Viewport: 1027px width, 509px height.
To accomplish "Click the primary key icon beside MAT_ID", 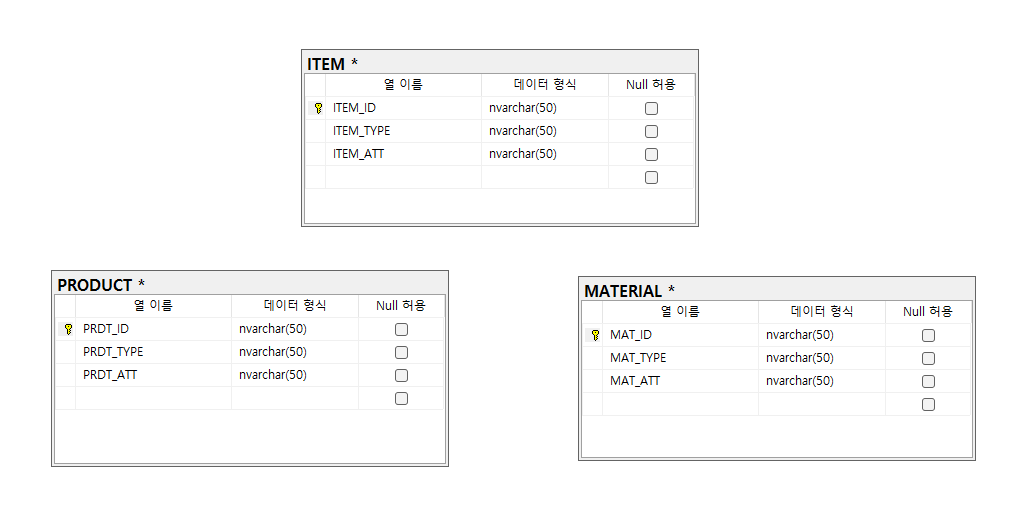I will click(x=595, y=335).
